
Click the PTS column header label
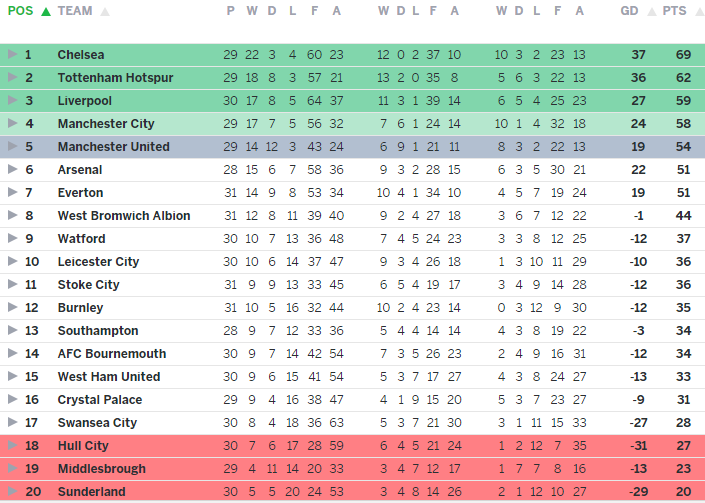pyautogui.click(x=675, y=12)
